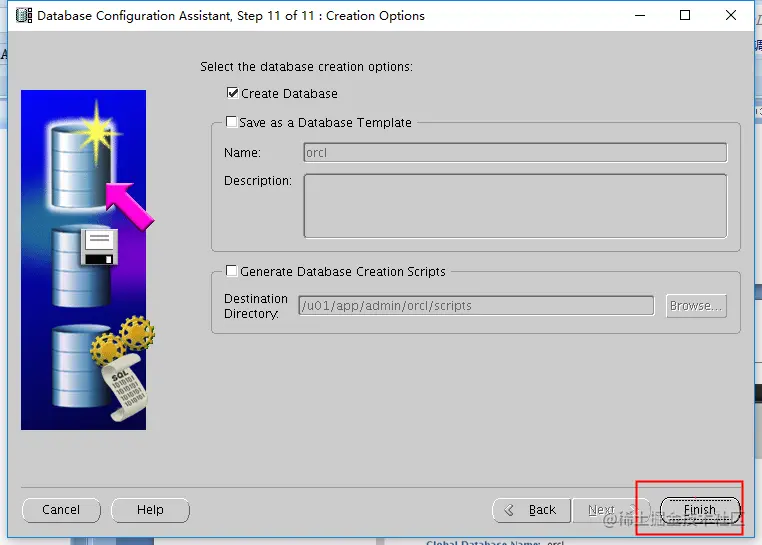This screenshot has height=545, width=762.
Task: Click the Database Configuration Assistant title bar icon
Action: coord(24,16)
